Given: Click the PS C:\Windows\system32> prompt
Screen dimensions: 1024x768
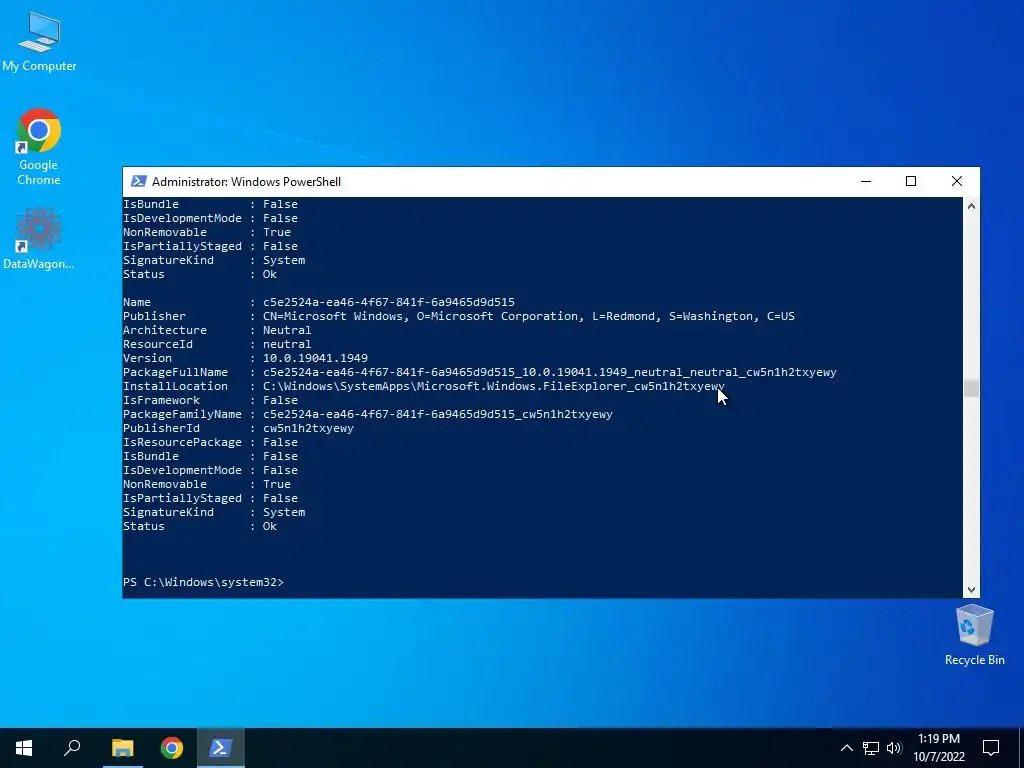Looking at the screenshot, I should pyautogui.click(x=203, y=582).
